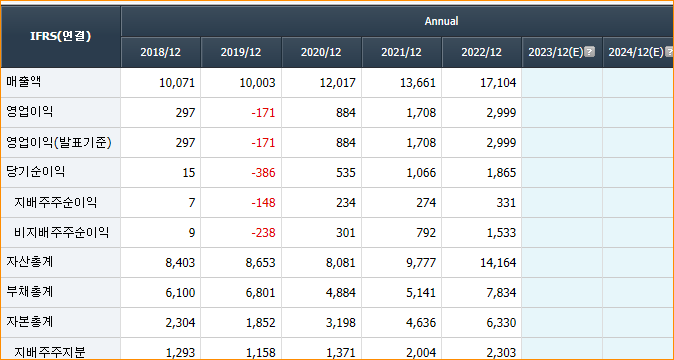Click the red value -386
Image resolution: width=674 pixels, height=360 pixels.
tap(263, 173)
